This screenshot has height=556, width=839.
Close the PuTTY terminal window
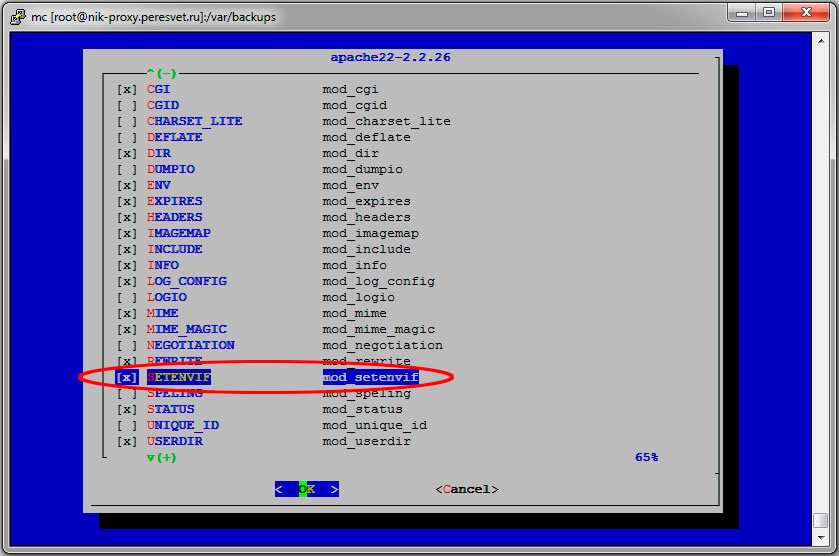805,13
